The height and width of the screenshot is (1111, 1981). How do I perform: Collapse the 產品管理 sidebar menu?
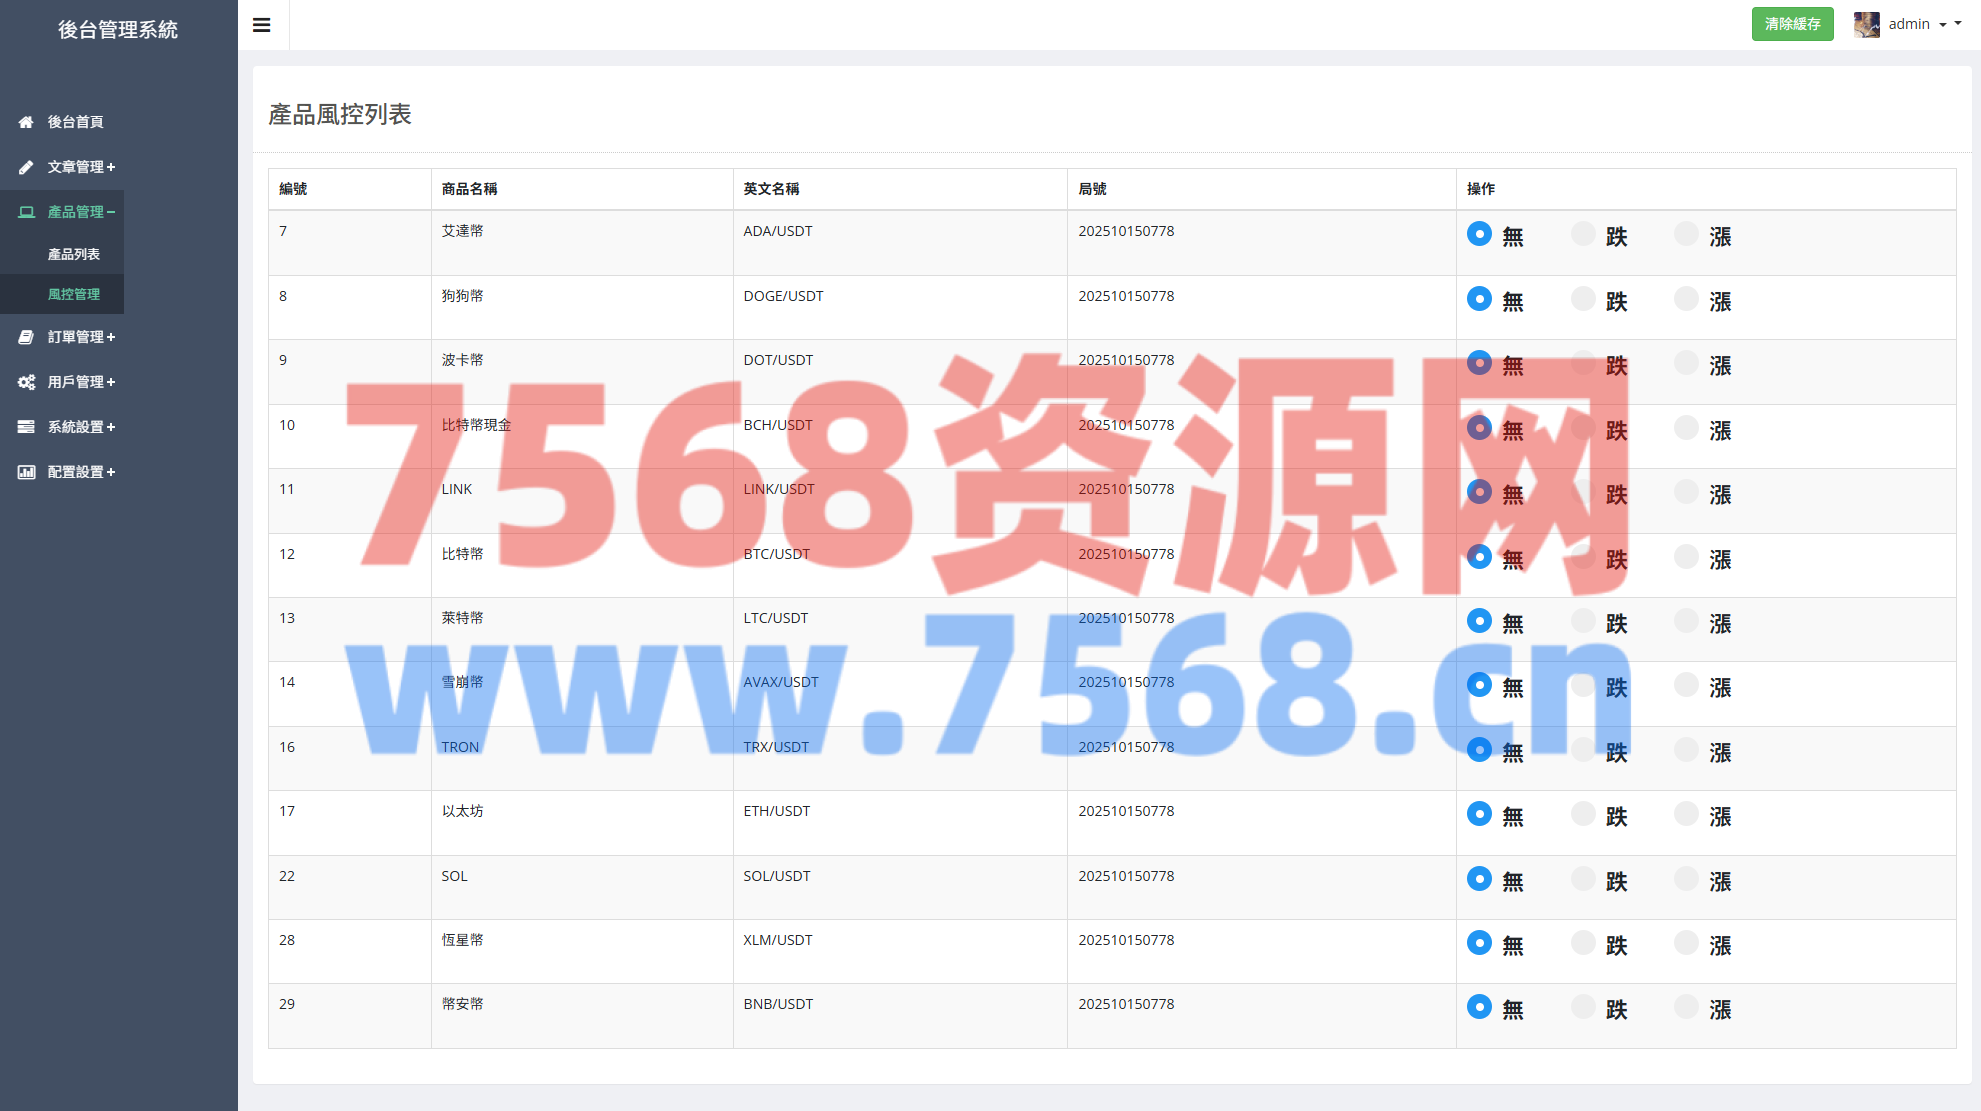point(81,212)
